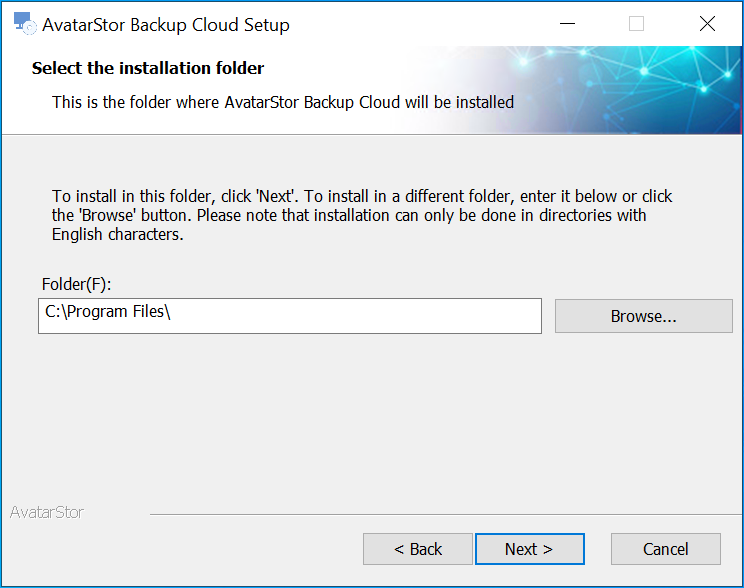Click the AvatarStor installer icon in title bar
This screenshot has height=588, width=744.
(x=24, y=23)
